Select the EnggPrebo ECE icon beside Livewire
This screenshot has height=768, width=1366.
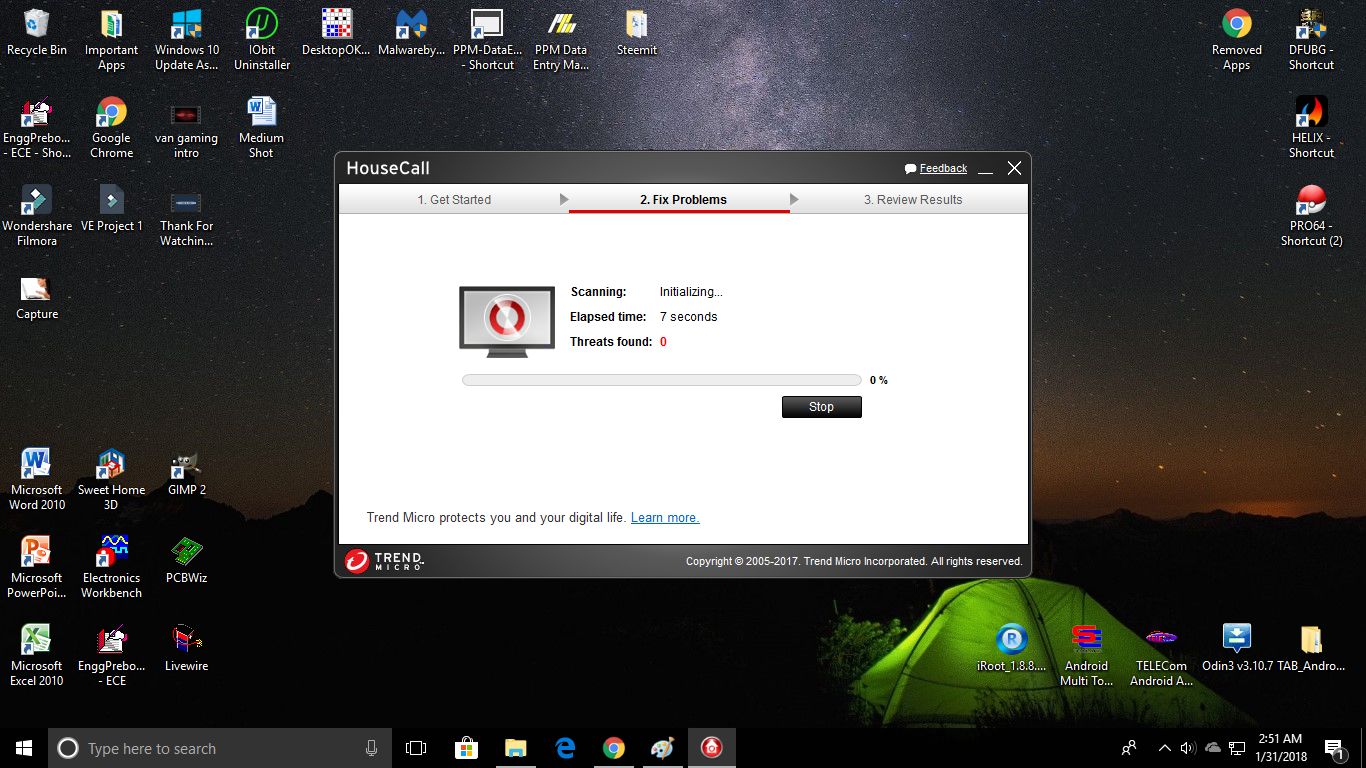point(111,656)
